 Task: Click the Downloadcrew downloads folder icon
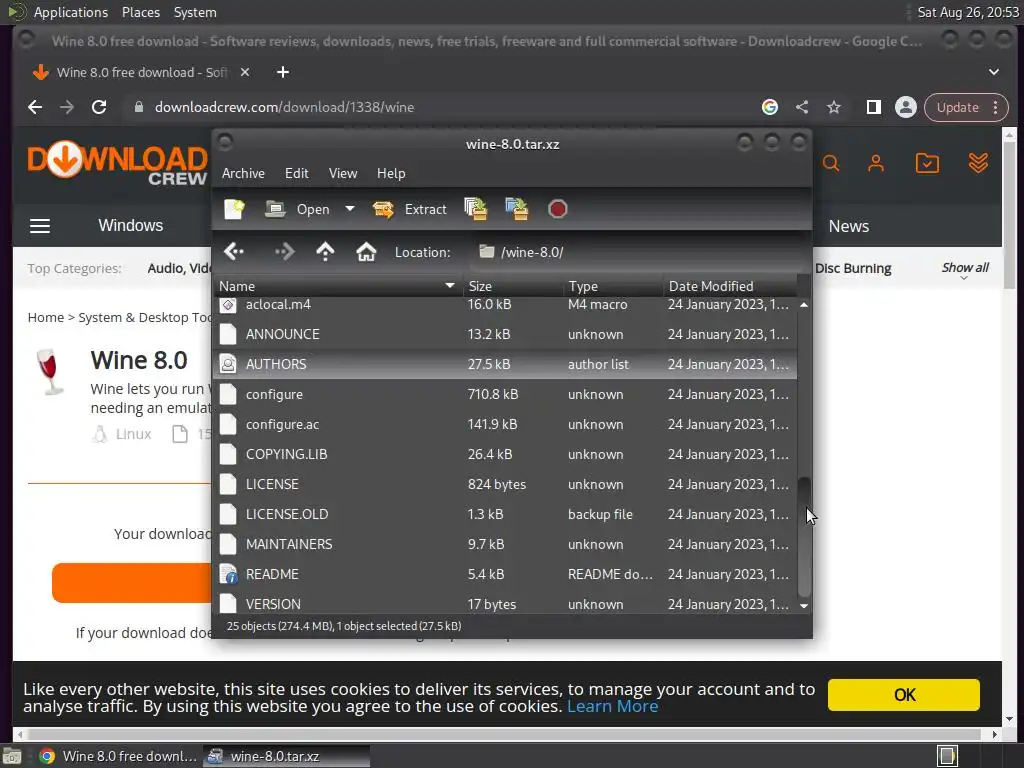[x=927, y=163]
